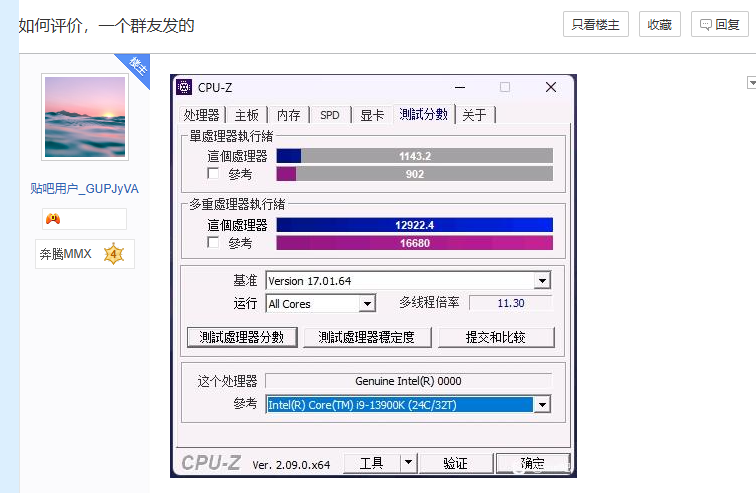Viewport: 756px width, 493px height.
Task: Open the 显卡 tab
Action: [372, 115]
